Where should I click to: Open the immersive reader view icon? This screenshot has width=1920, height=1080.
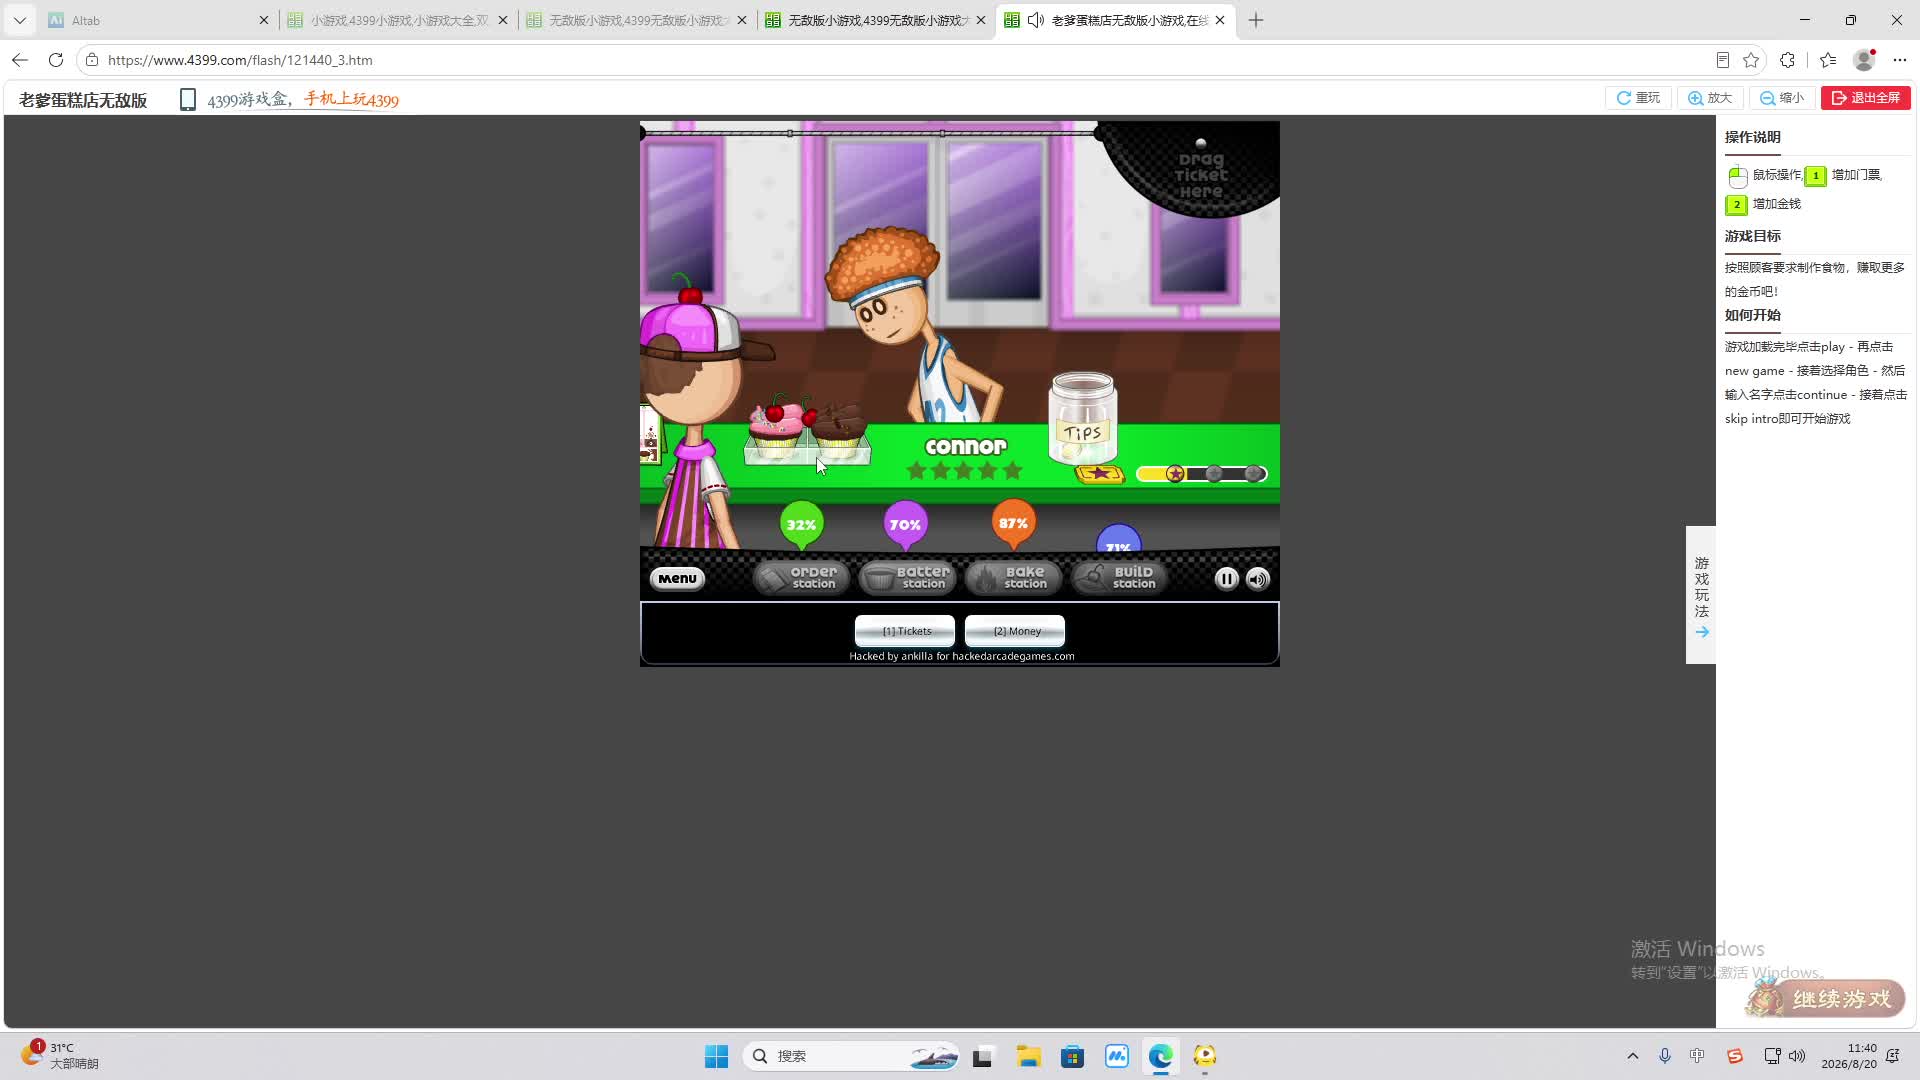click(x=1722, y=60)
